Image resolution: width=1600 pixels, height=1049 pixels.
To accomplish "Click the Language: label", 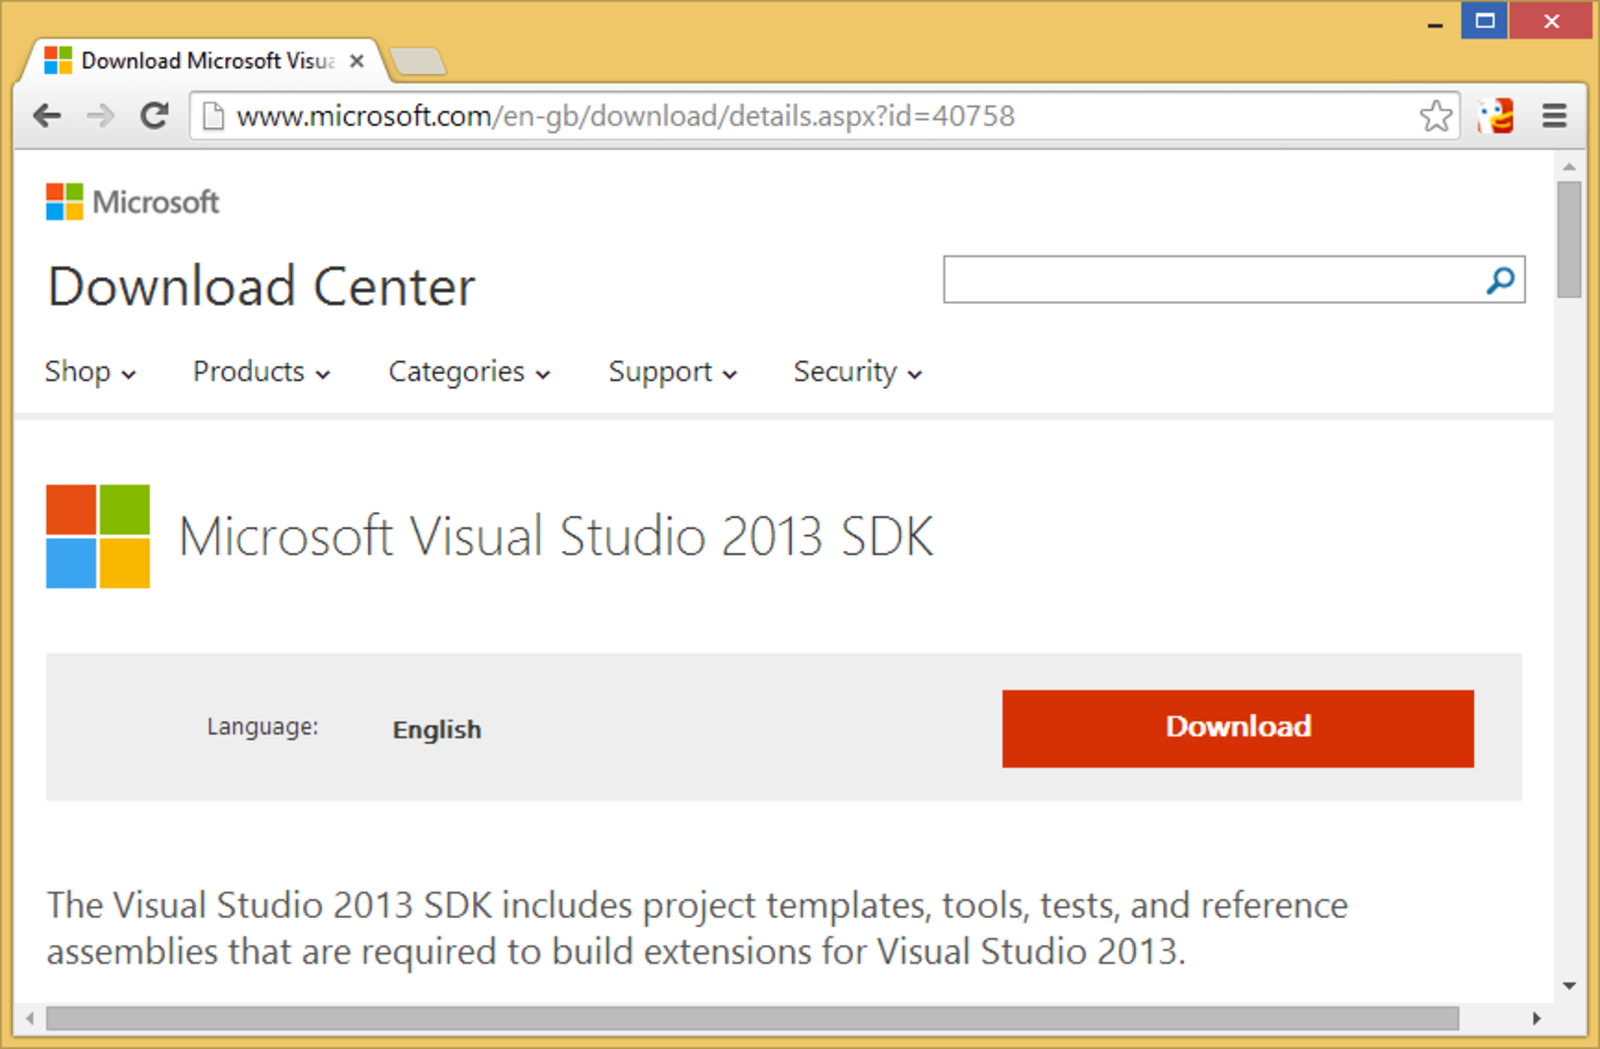I will (263, 727).
